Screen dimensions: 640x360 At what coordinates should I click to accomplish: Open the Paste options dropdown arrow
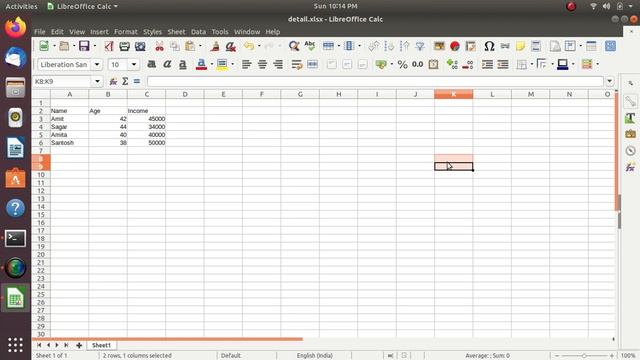click(x=200, y=46)
